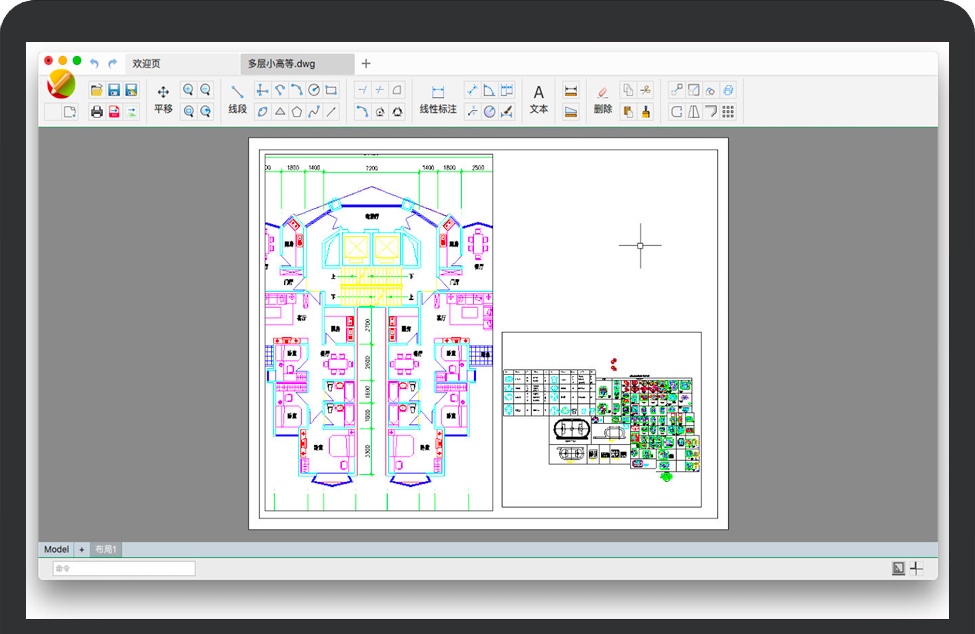Click the zoom in magnifier icon
This screenshot has width=975, height=634.
[x=188, y=90]
